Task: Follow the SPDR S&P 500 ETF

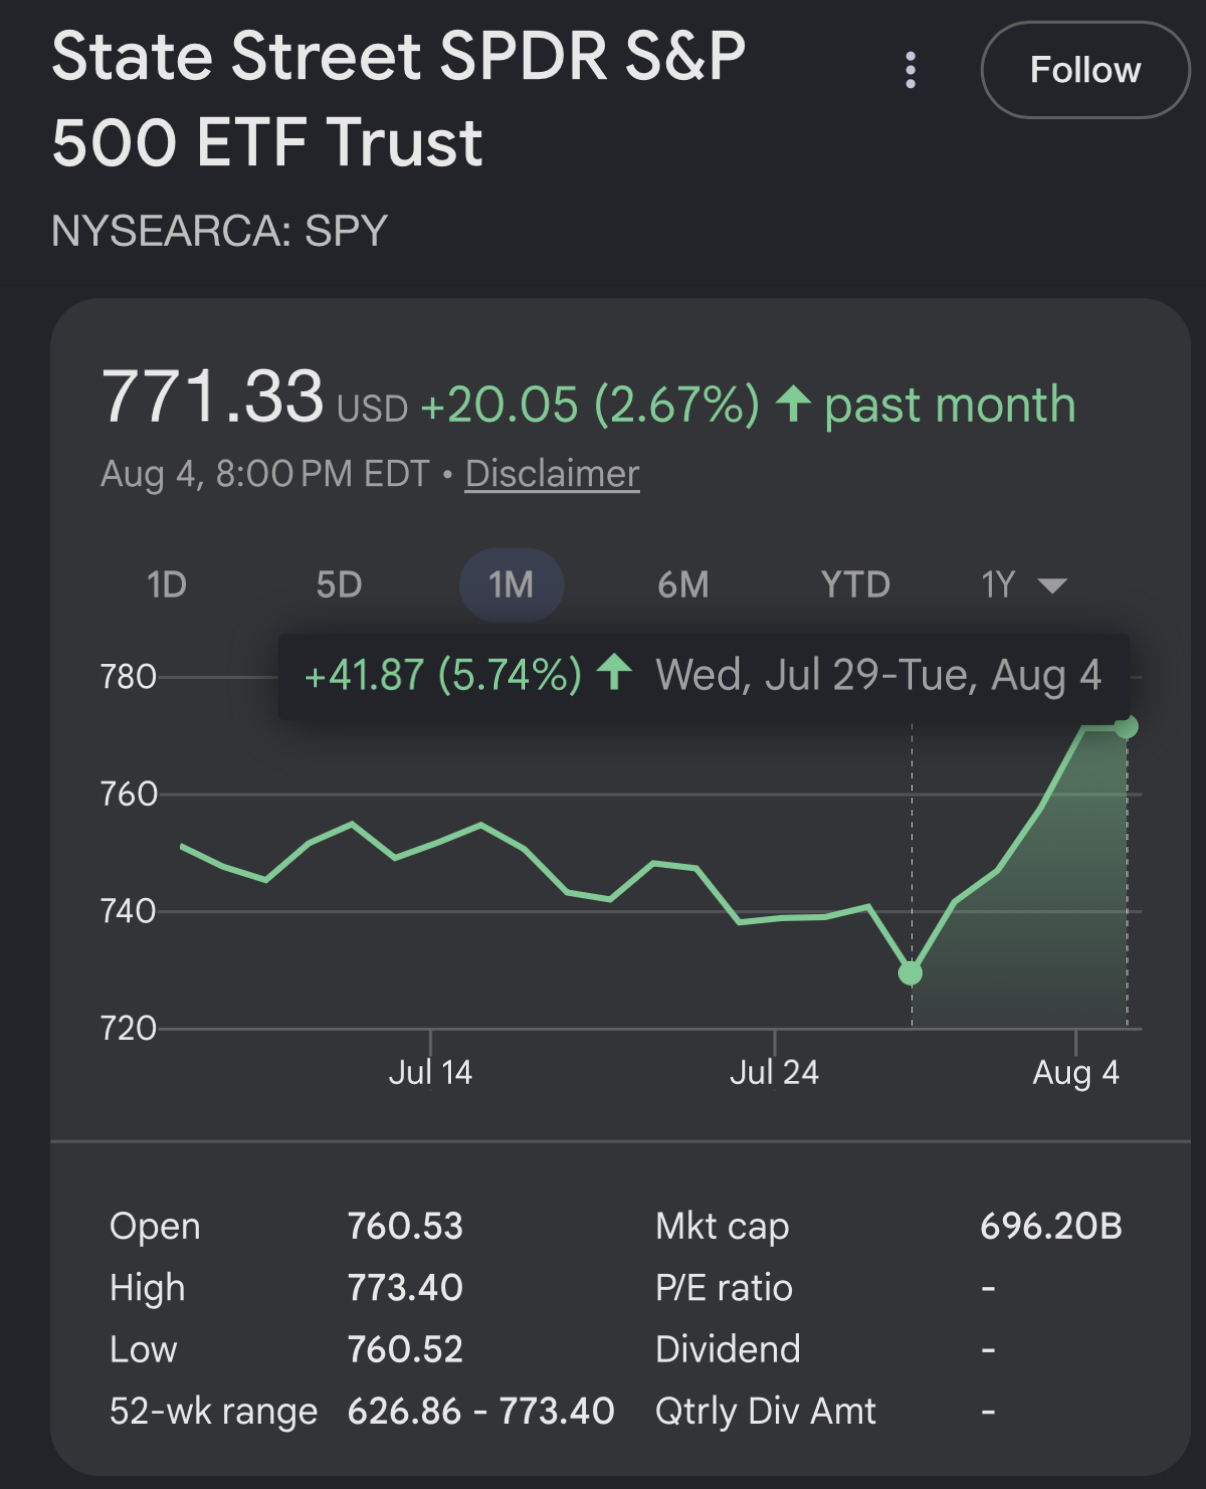Action: 1085,70
